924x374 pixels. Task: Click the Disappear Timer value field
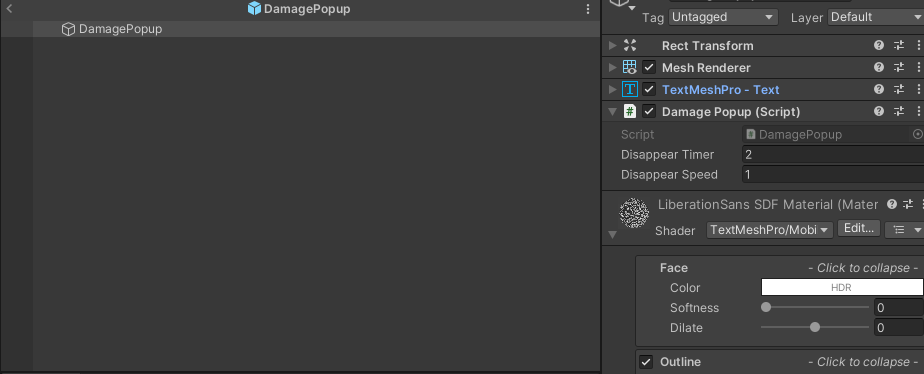pos(833,154)
